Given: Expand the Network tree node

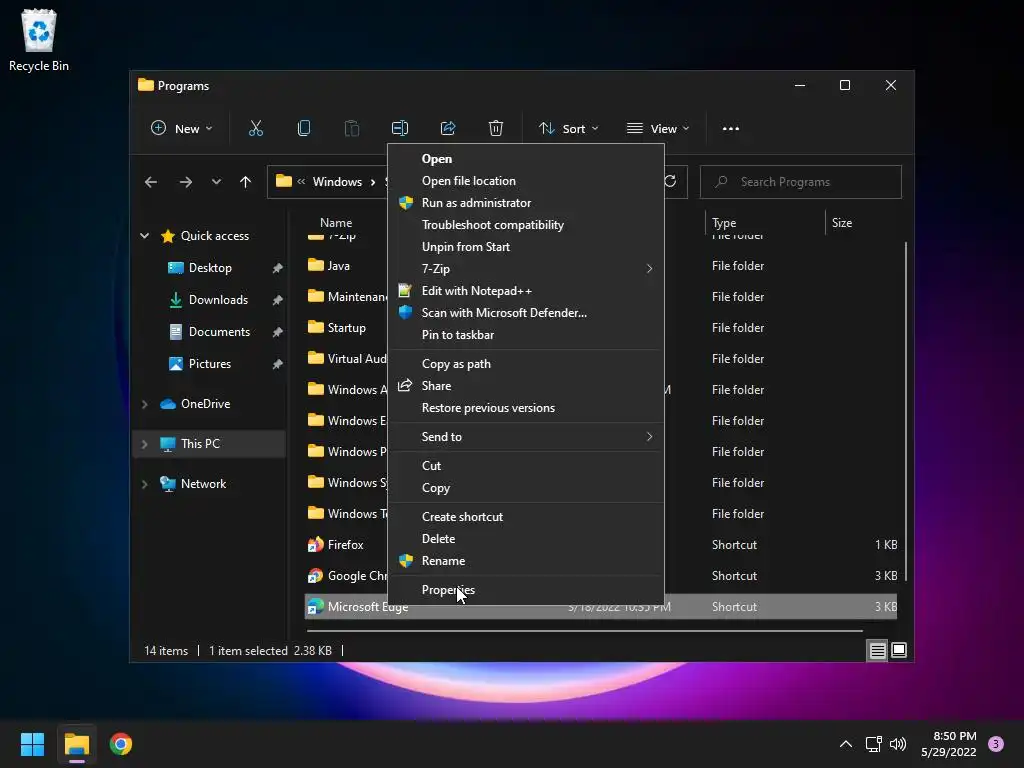Looking at the screenshot, I should [x=144, y=484].
